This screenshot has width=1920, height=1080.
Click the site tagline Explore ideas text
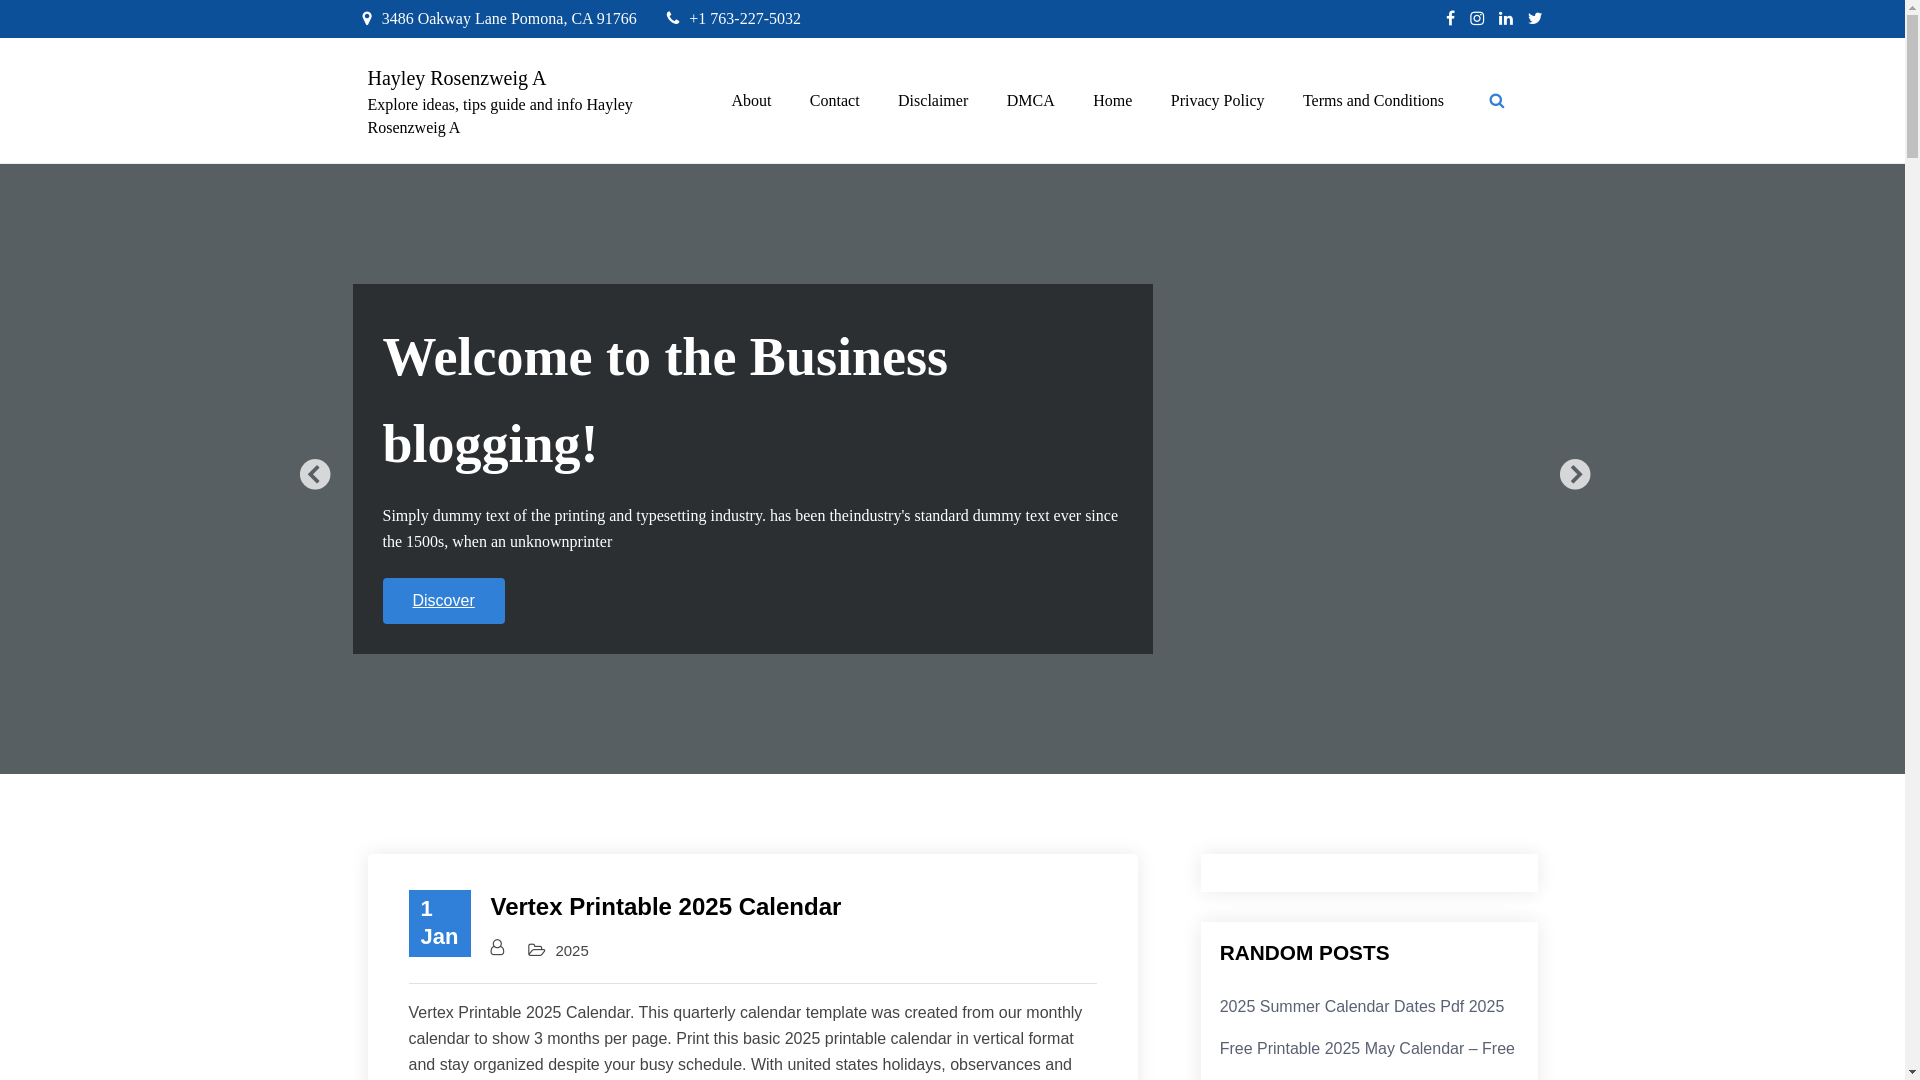[500, 116]
